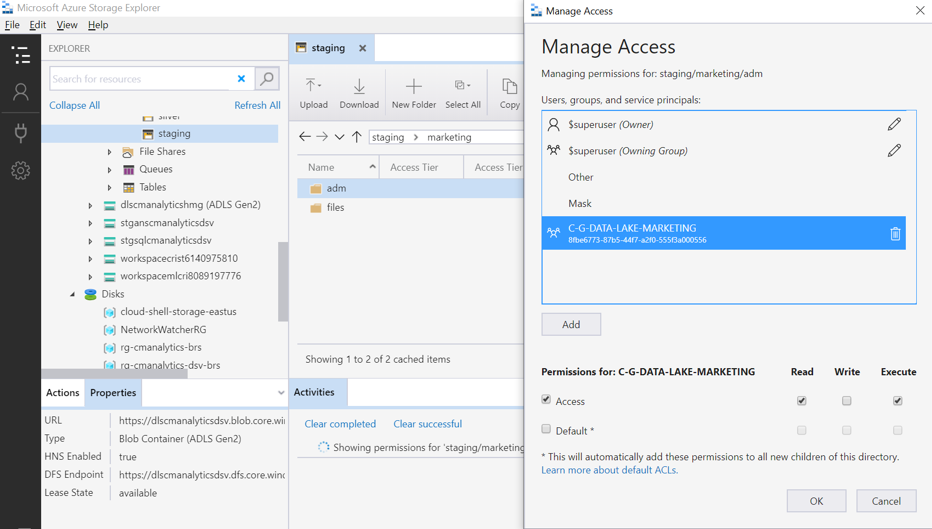Click the Copy toolbar button
Viewport: 932px width, 529px height.
click(x=509, y=94)
